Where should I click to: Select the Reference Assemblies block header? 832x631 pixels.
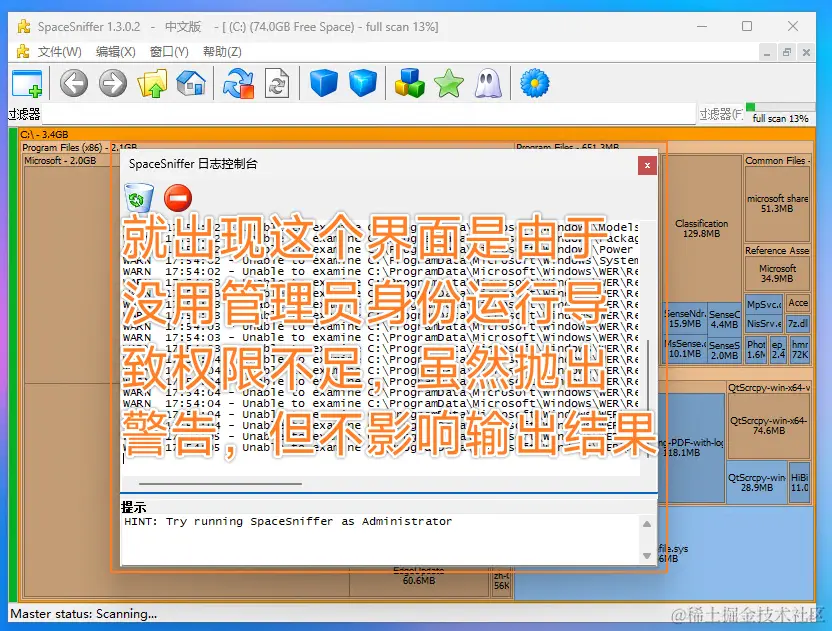click(777, 250)
